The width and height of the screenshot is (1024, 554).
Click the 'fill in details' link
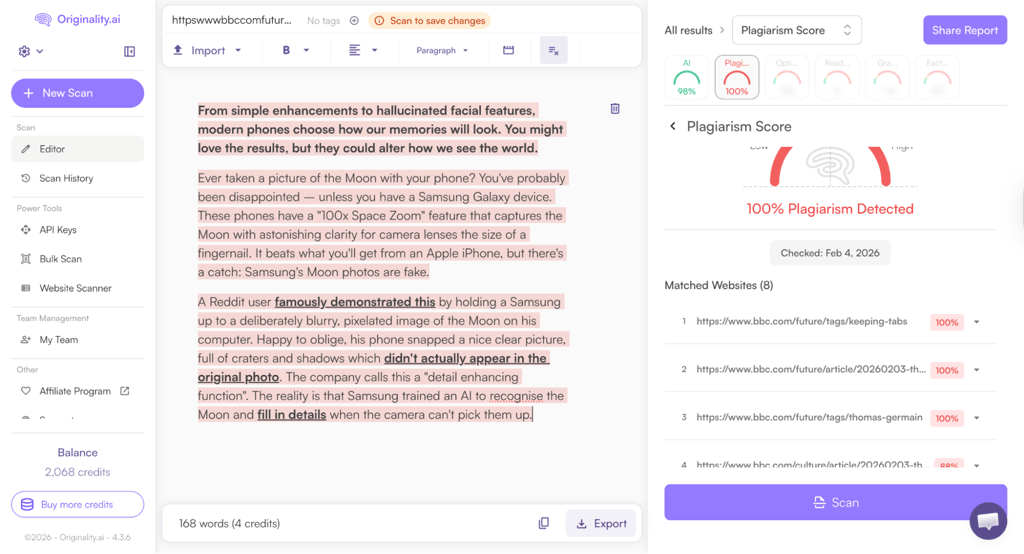tap(291, 414)
